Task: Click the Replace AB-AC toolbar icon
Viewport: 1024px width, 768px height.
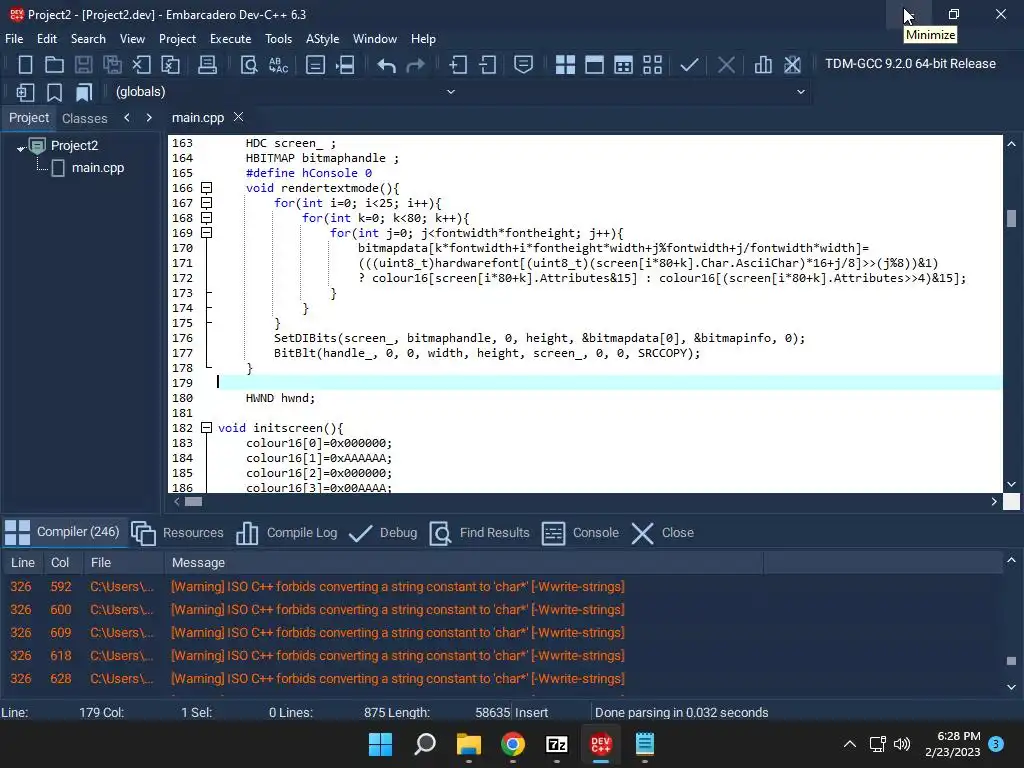Action: pos(278,65)
